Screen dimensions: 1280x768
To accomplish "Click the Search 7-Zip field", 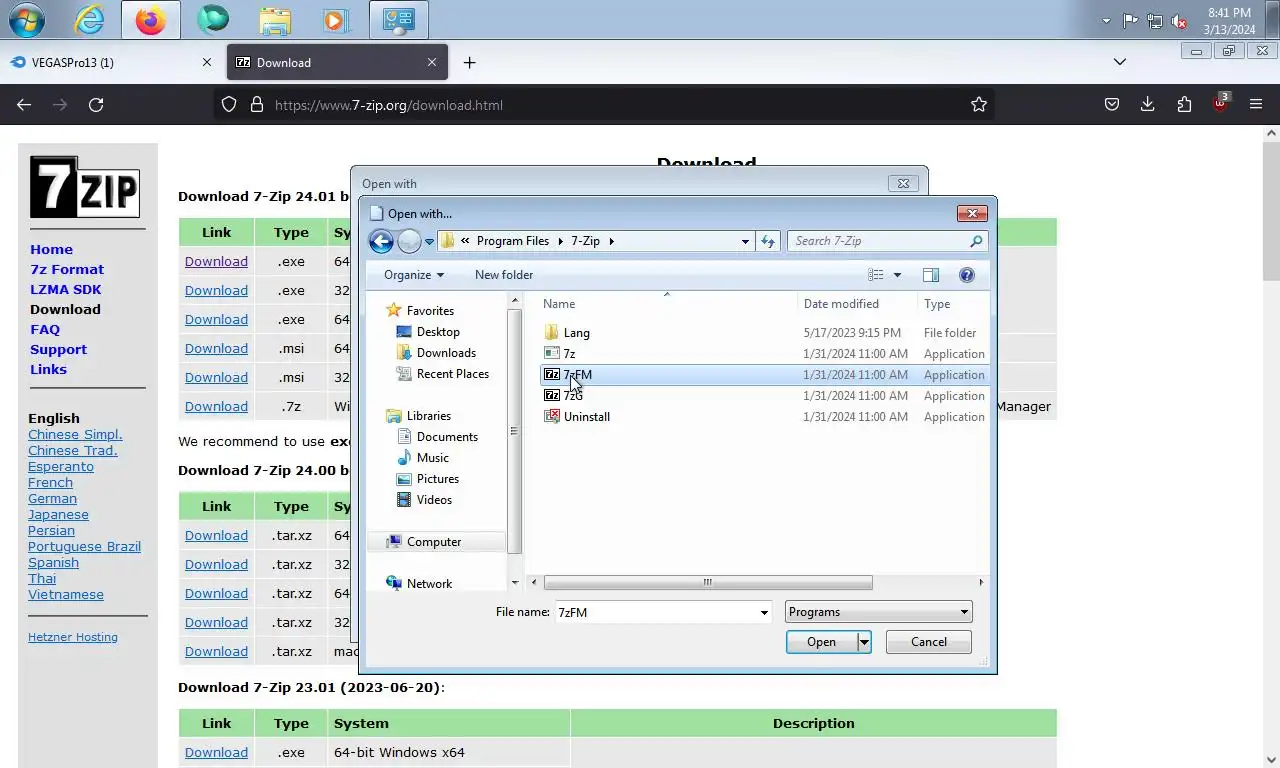I will click(878, 241).
